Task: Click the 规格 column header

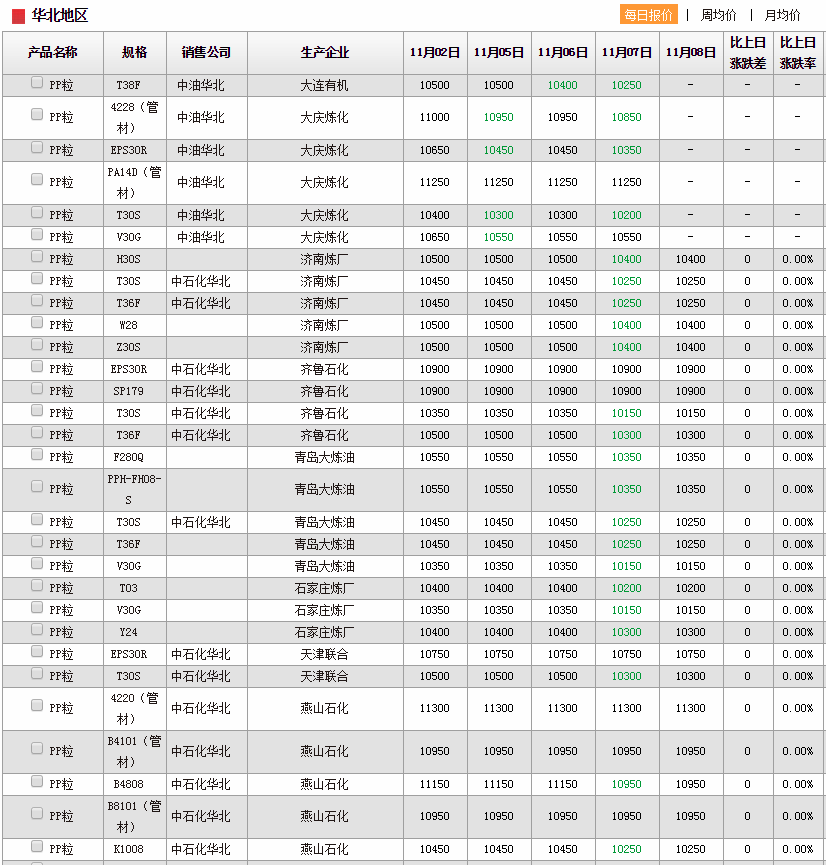Action: pyautogui.click(x=135, y=52)
